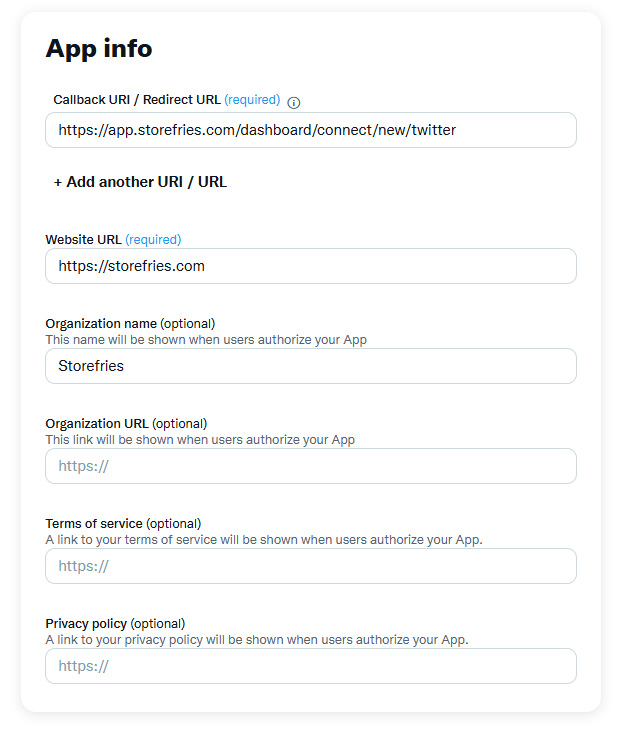
Task: Focus the Terms of service URL field
Action: pos(310,566)
